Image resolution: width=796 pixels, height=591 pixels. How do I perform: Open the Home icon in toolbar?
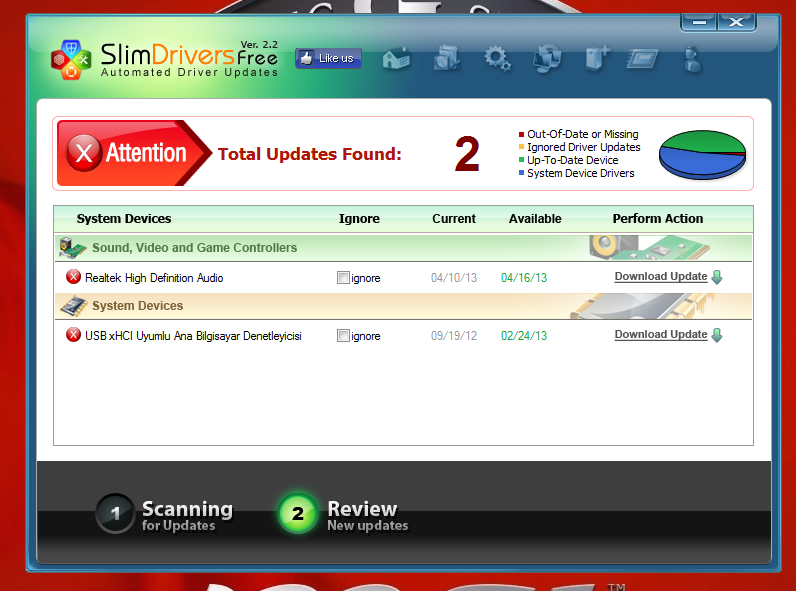pyautogui.click(x=396, y=59)
